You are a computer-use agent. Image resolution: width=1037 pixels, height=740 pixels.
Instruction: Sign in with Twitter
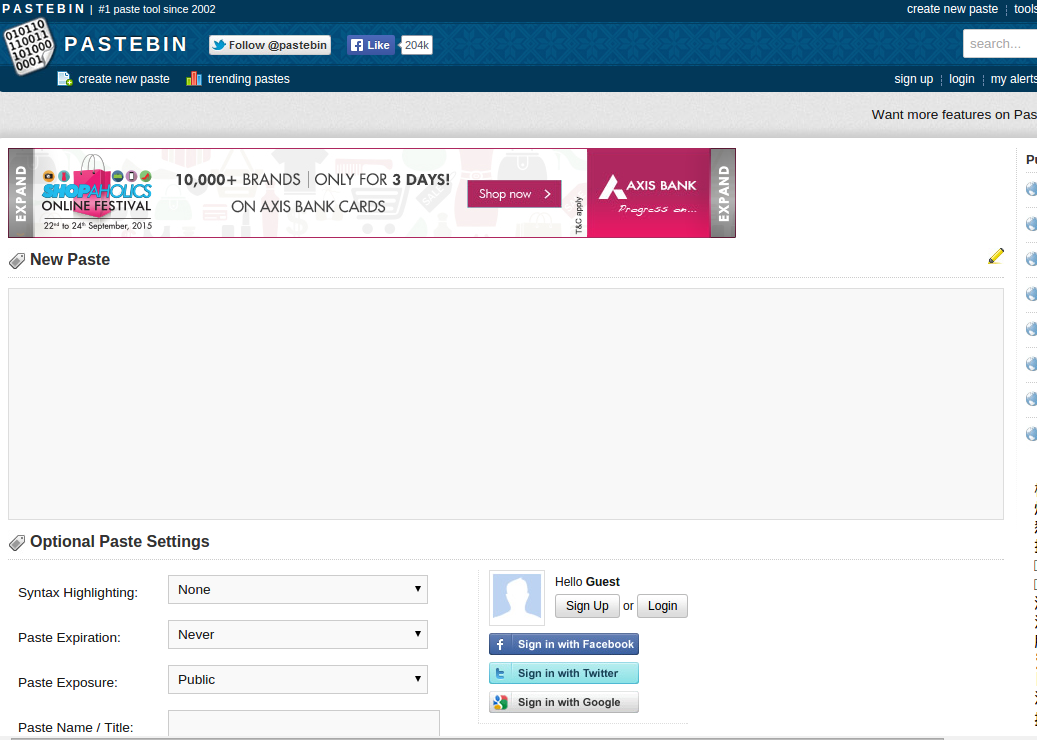pyautogui.click(x=563, y=673)
